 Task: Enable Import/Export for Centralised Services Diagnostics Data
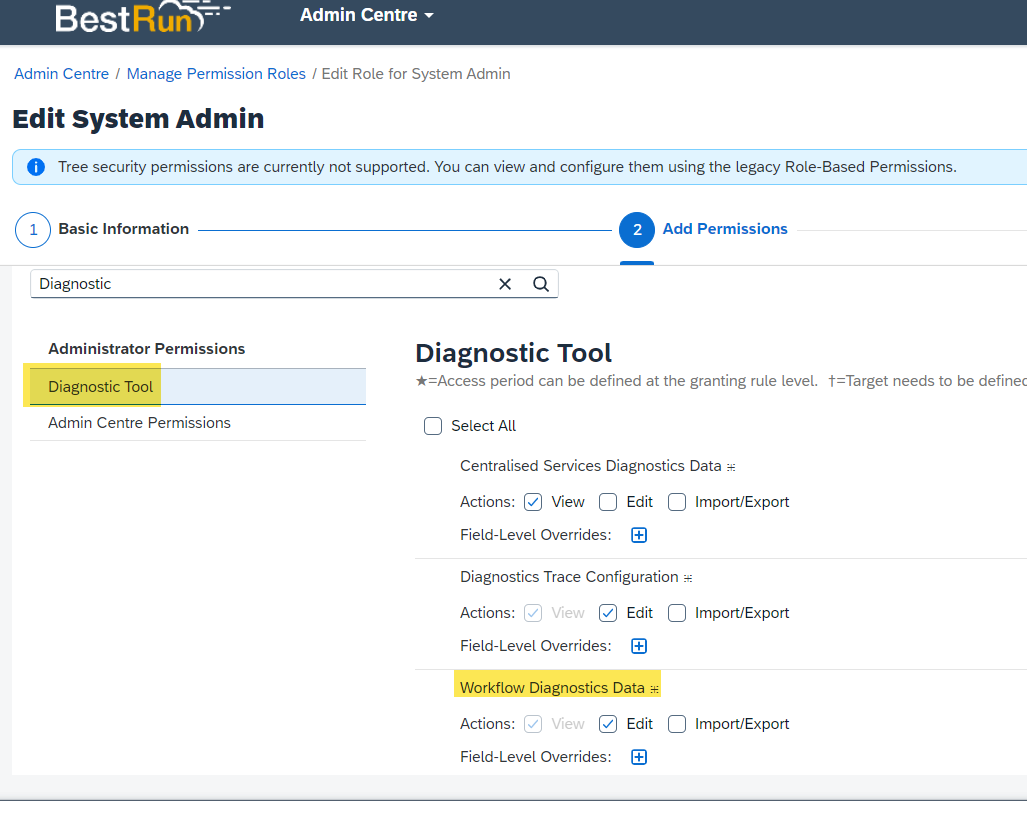point(677,502)
